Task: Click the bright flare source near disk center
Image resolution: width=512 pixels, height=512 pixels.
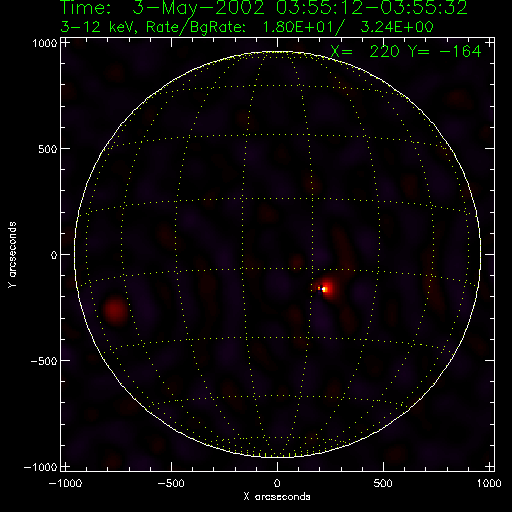Action: tap(324, 289)
